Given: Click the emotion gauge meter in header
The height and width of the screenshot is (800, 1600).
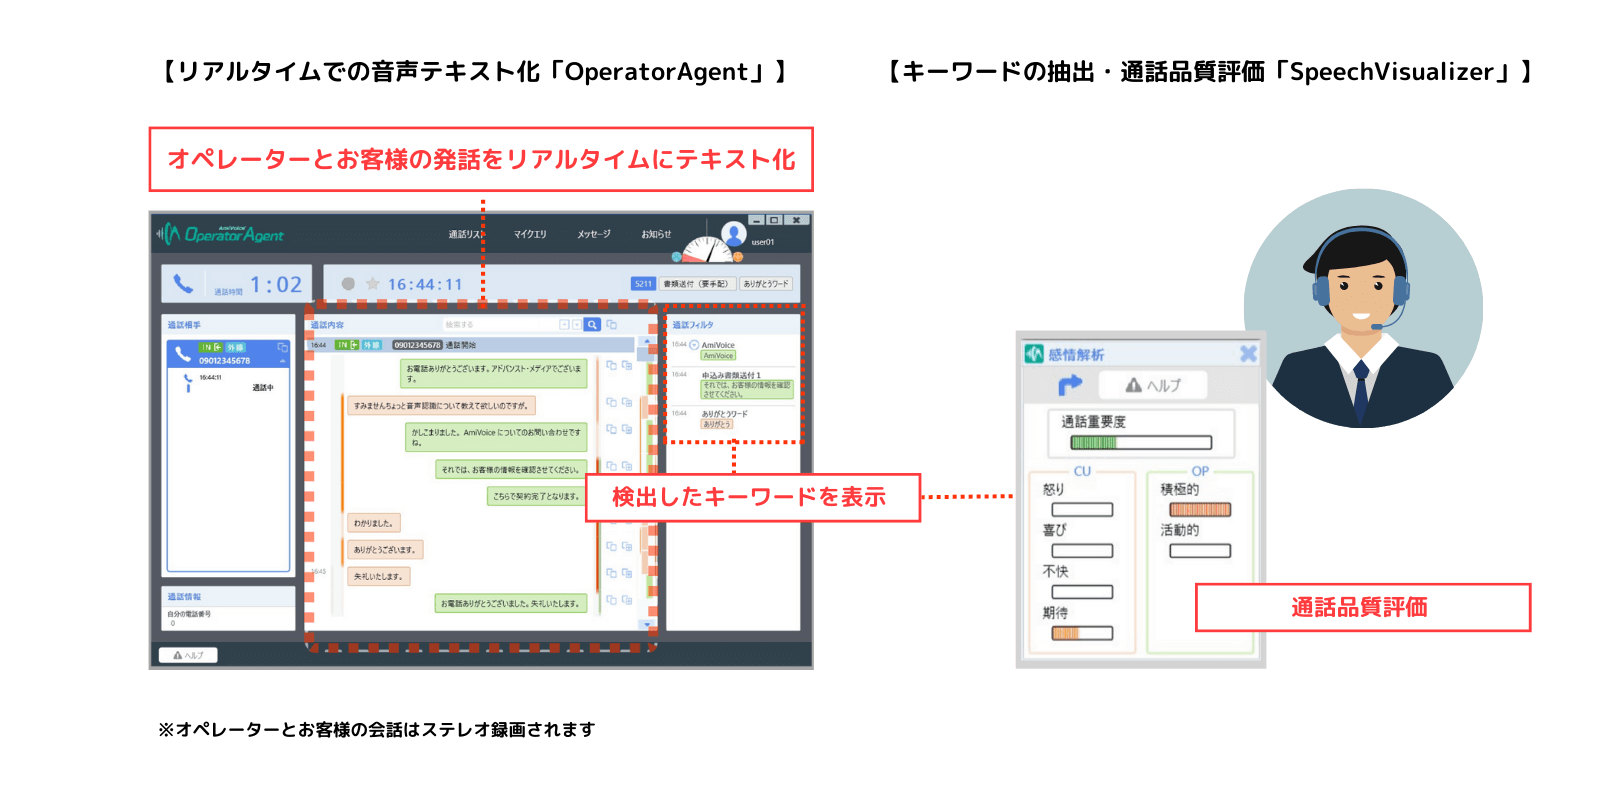Looking at the screenshot, I should tap(706, 250).
